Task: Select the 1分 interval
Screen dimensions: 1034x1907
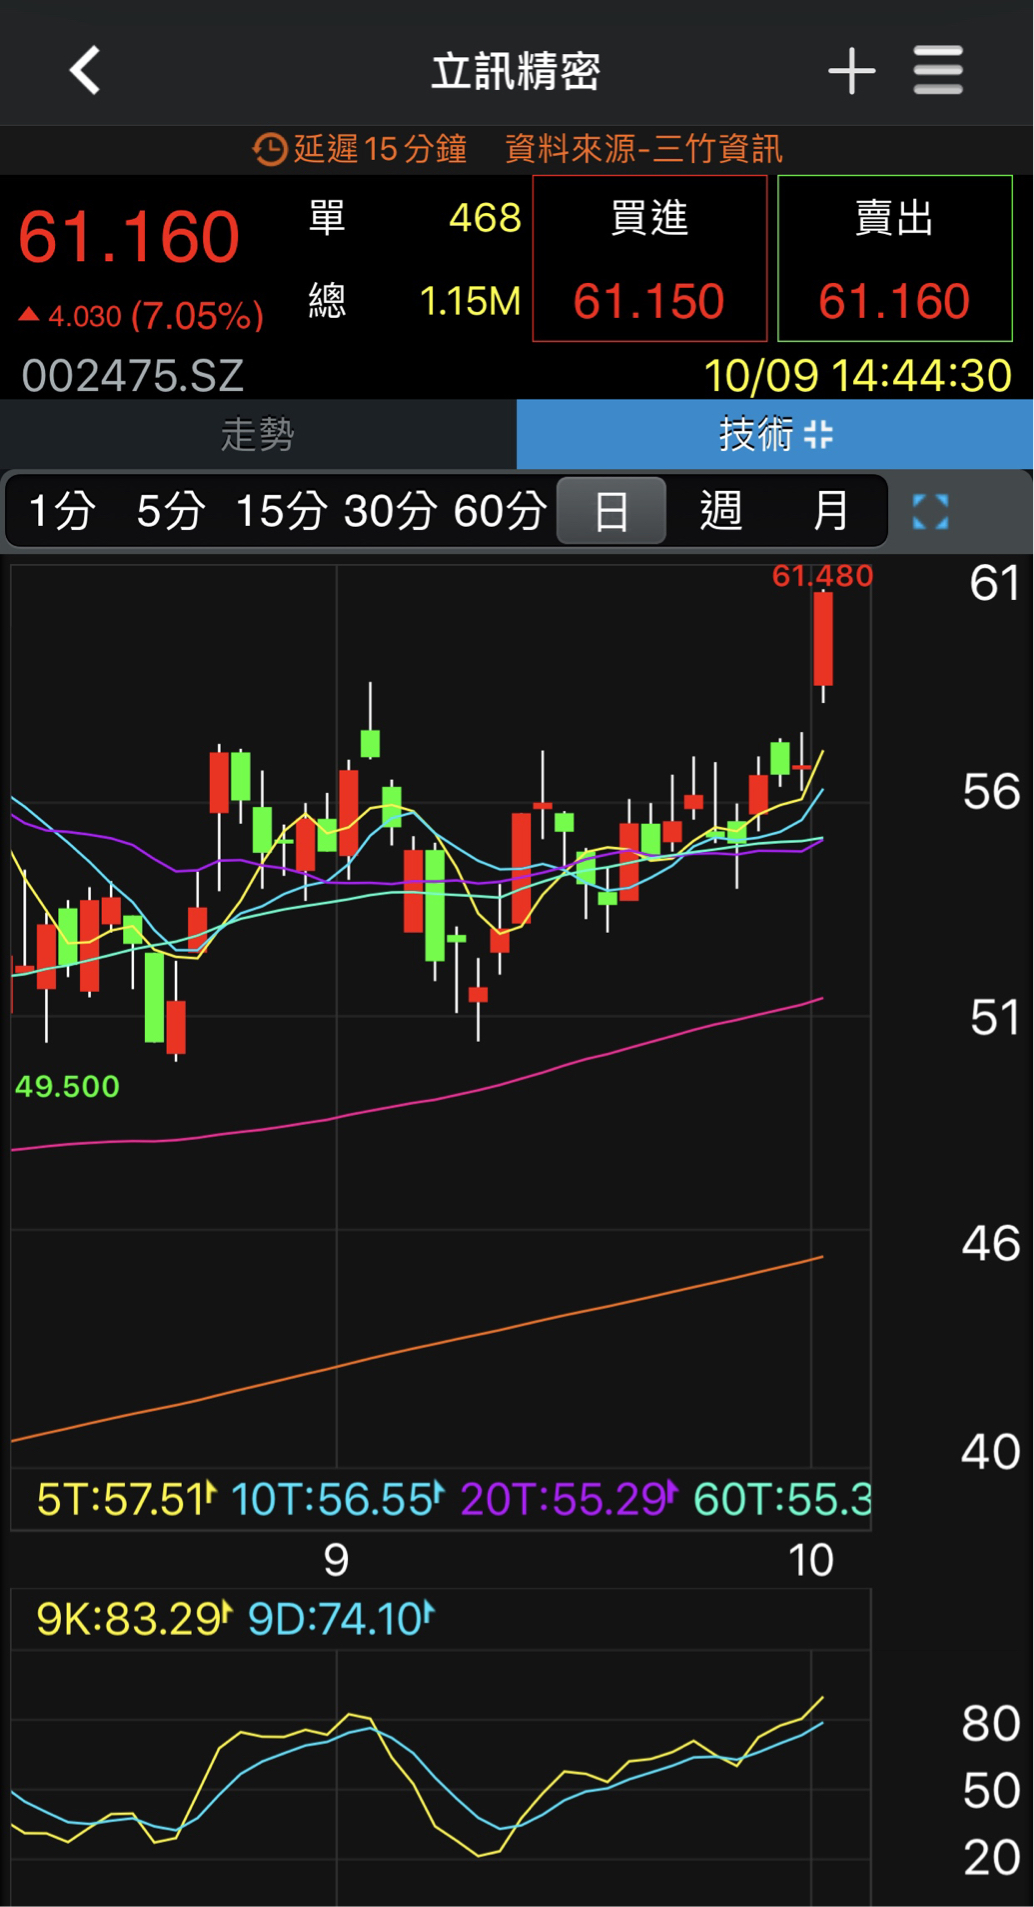Action: tap(62, 512)
